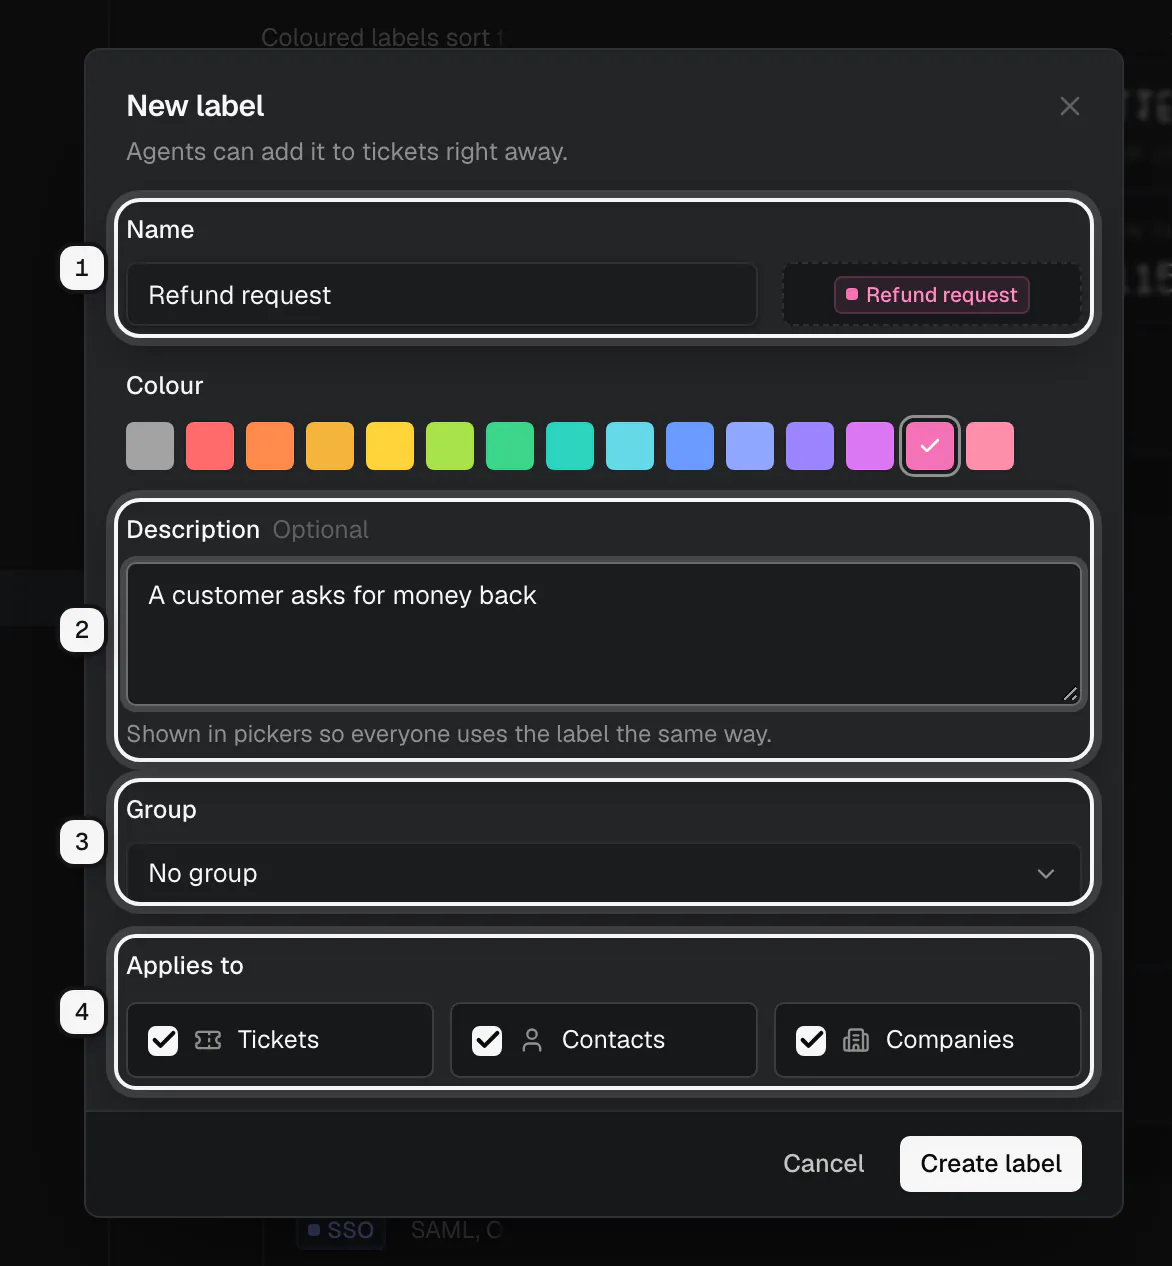Click the description resize handle
The image size is (1172, 1266).
click(1070, 694)
